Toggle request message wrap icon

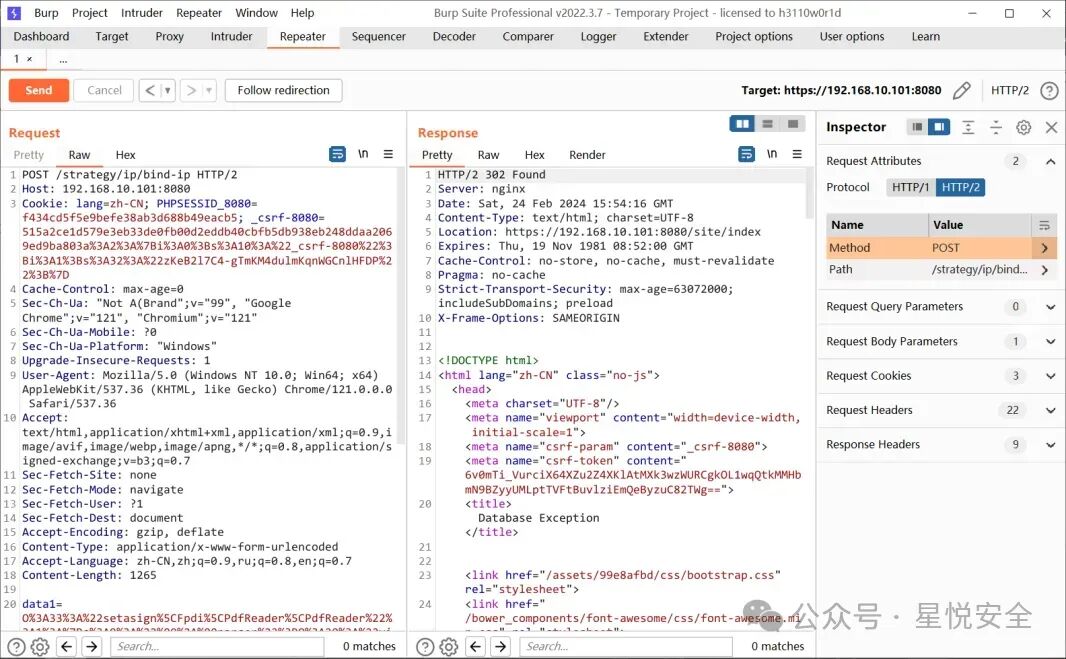click(x=337, y=154)
